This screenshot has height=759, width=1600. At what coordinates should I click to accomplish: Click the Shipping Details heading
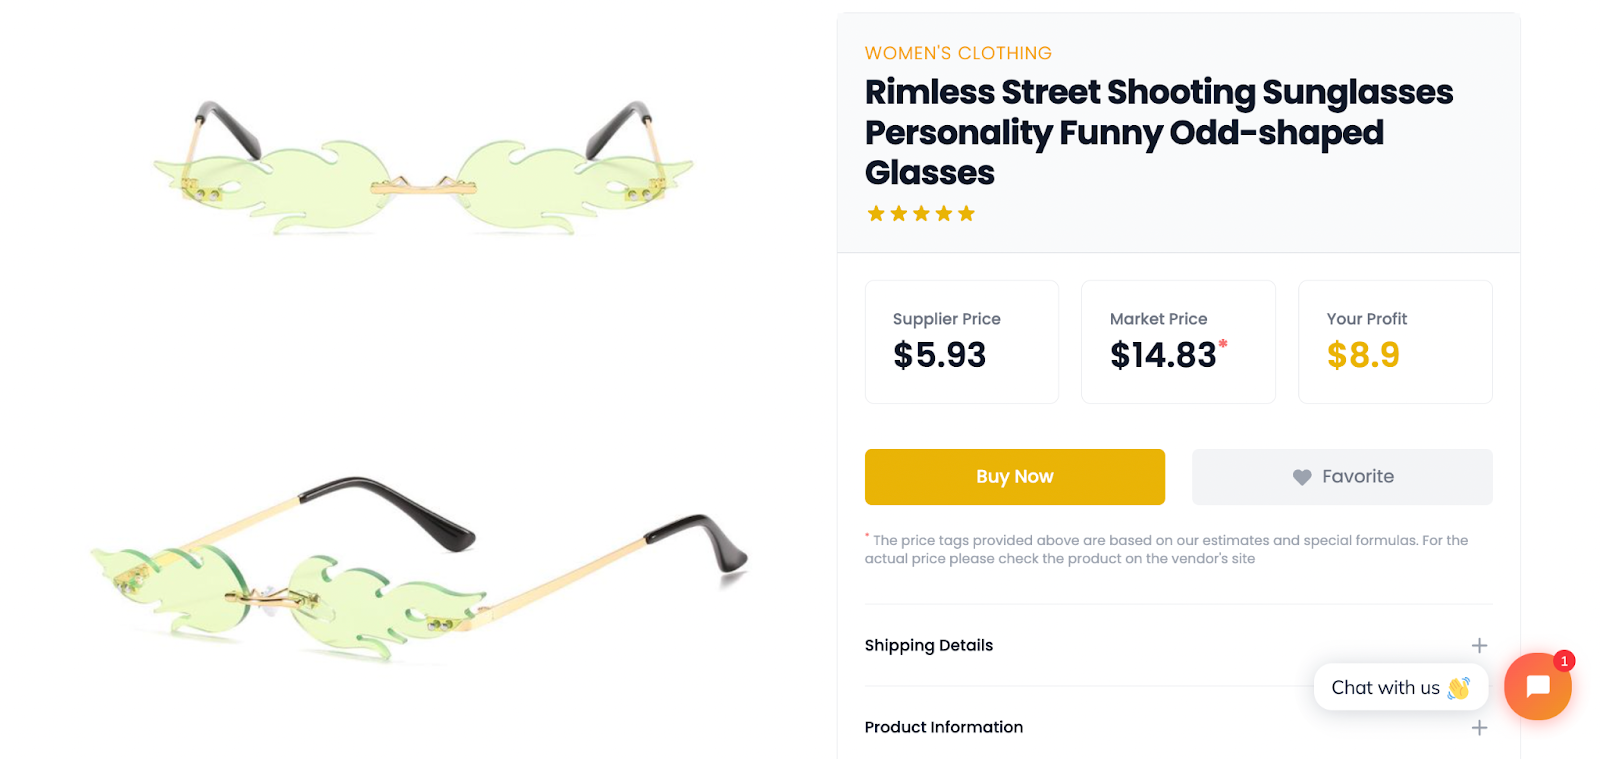(928, 645)
